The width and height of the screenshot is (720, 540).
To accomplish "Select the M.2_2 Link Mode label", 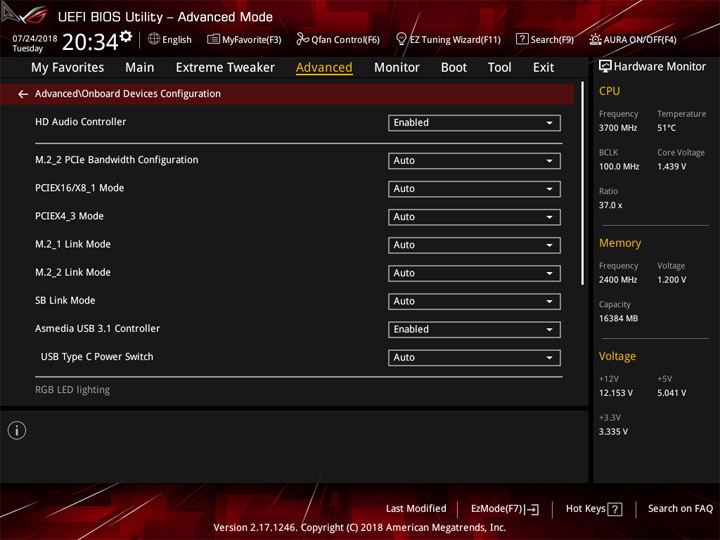I will (73, 272).
